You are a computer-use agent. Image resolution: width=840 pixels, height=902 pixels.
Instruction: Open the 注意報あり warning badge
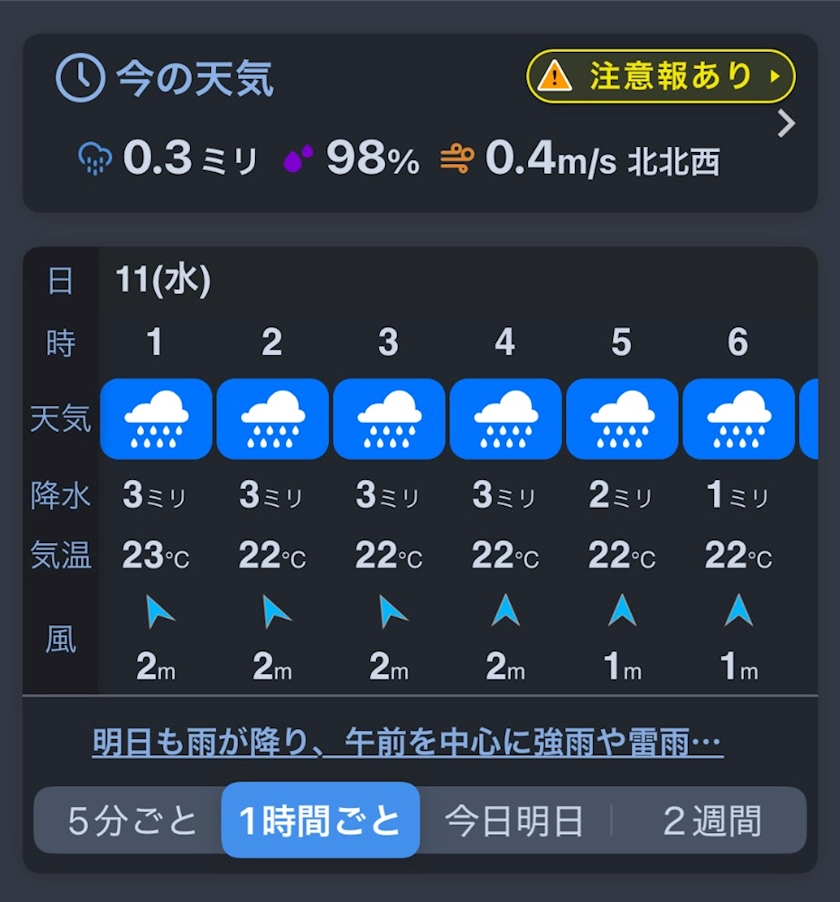[661, 77]
